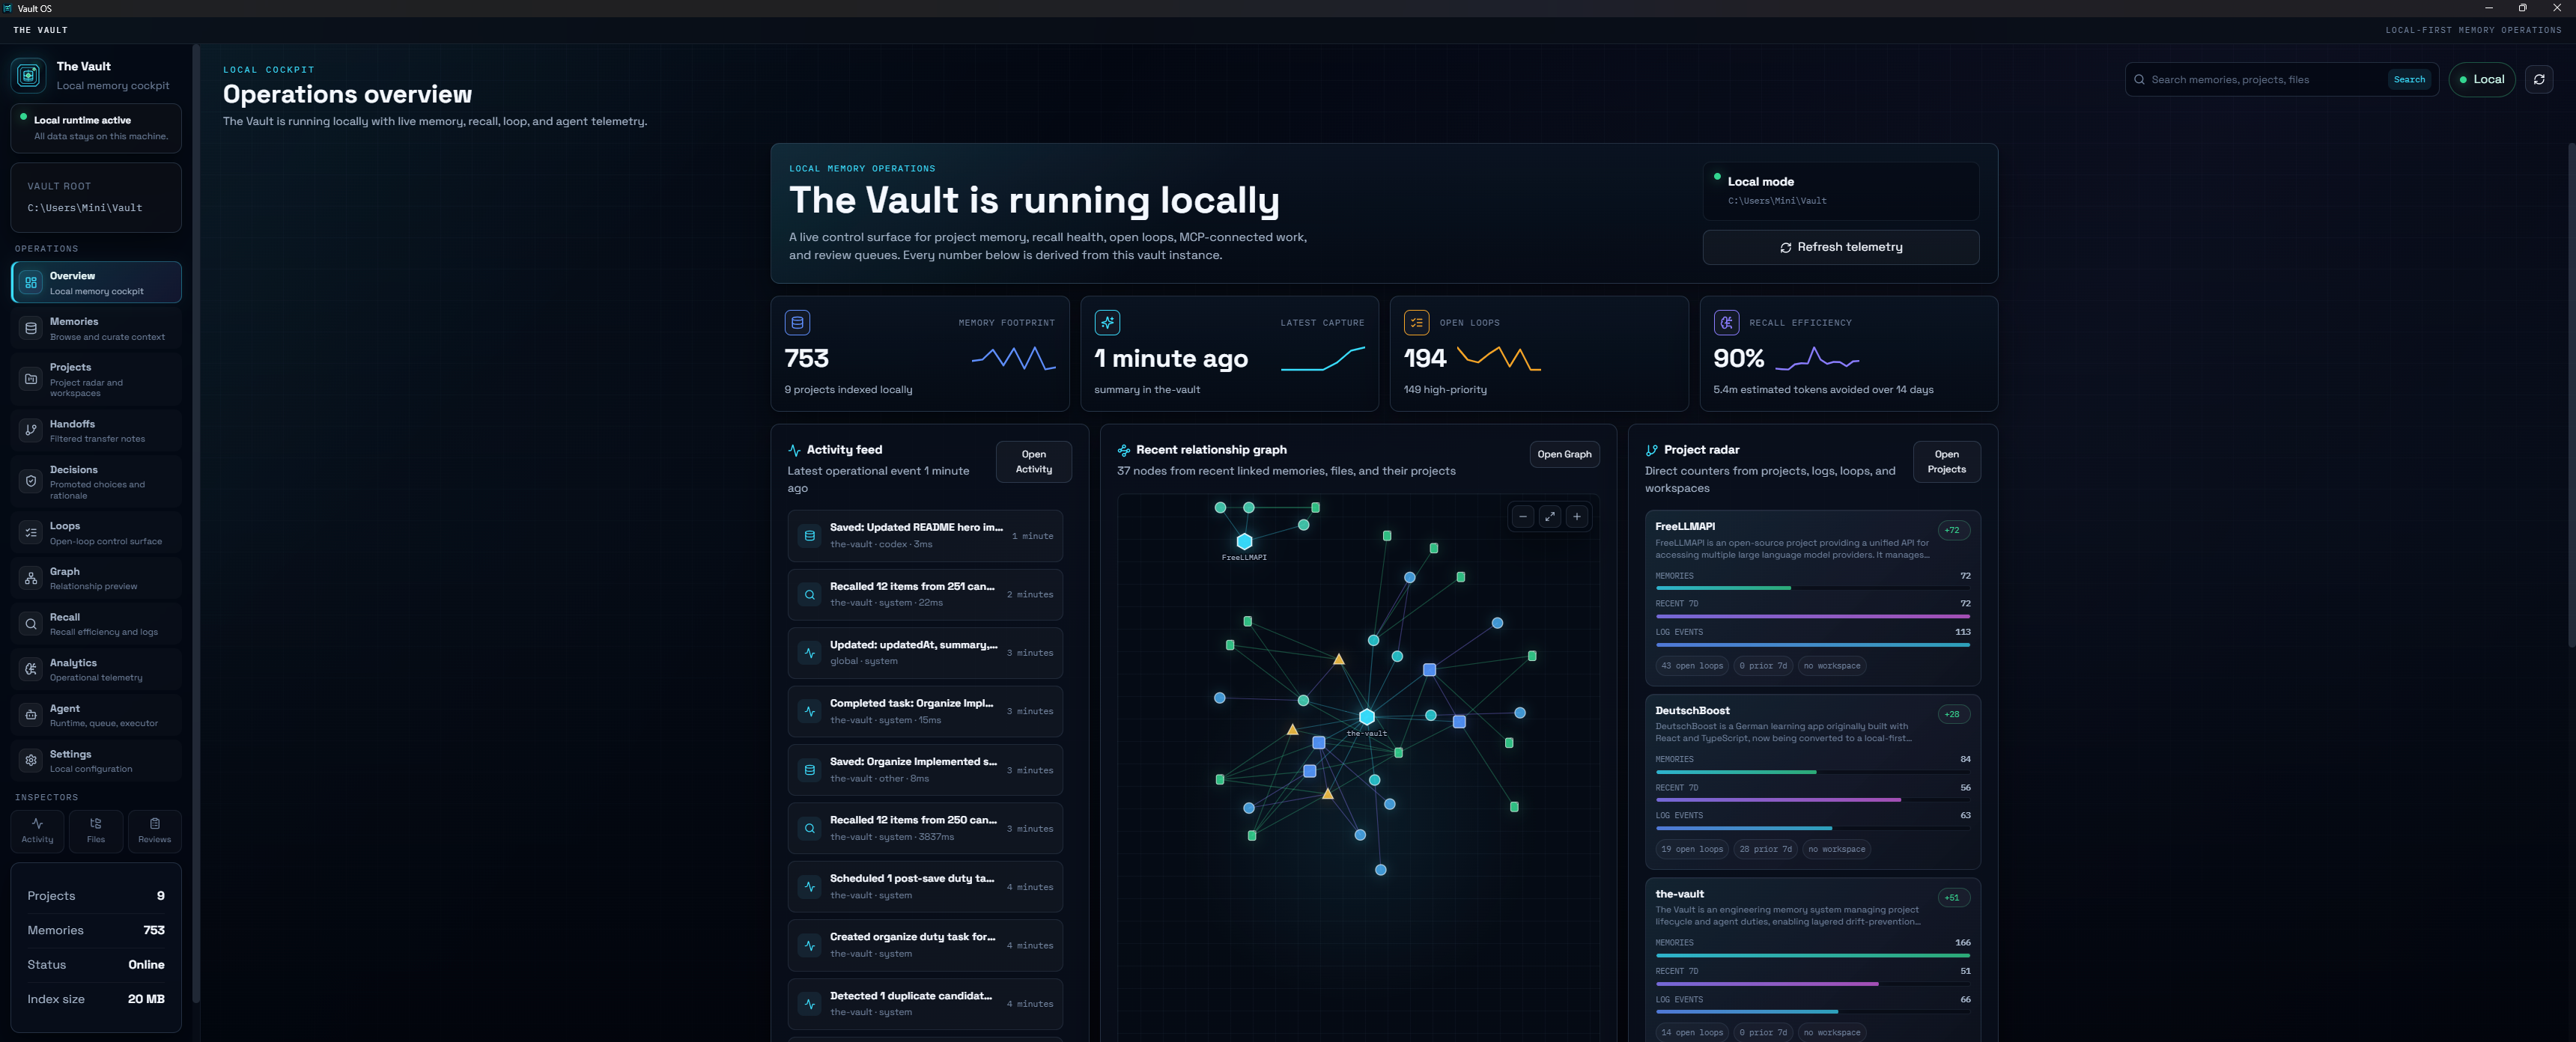The width and height of the screenshot is (2576, 1042).
Task: Open Overview in the operations sidebar
Action: pyautogui.click(x=96, y=283)
